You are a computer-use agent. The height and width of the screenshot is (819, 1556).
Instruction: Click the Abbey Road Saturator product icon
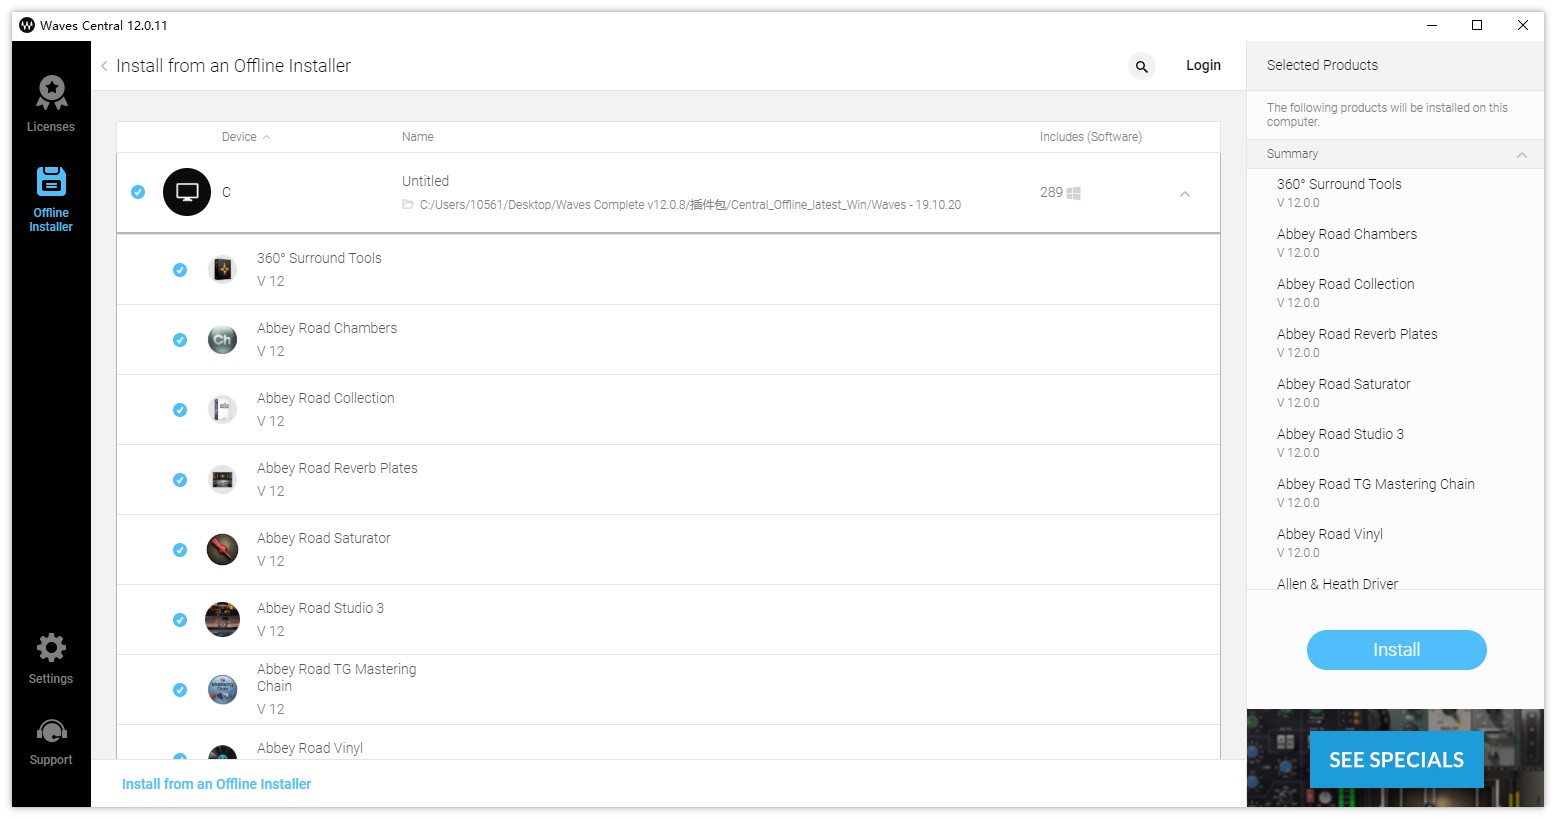223,549
